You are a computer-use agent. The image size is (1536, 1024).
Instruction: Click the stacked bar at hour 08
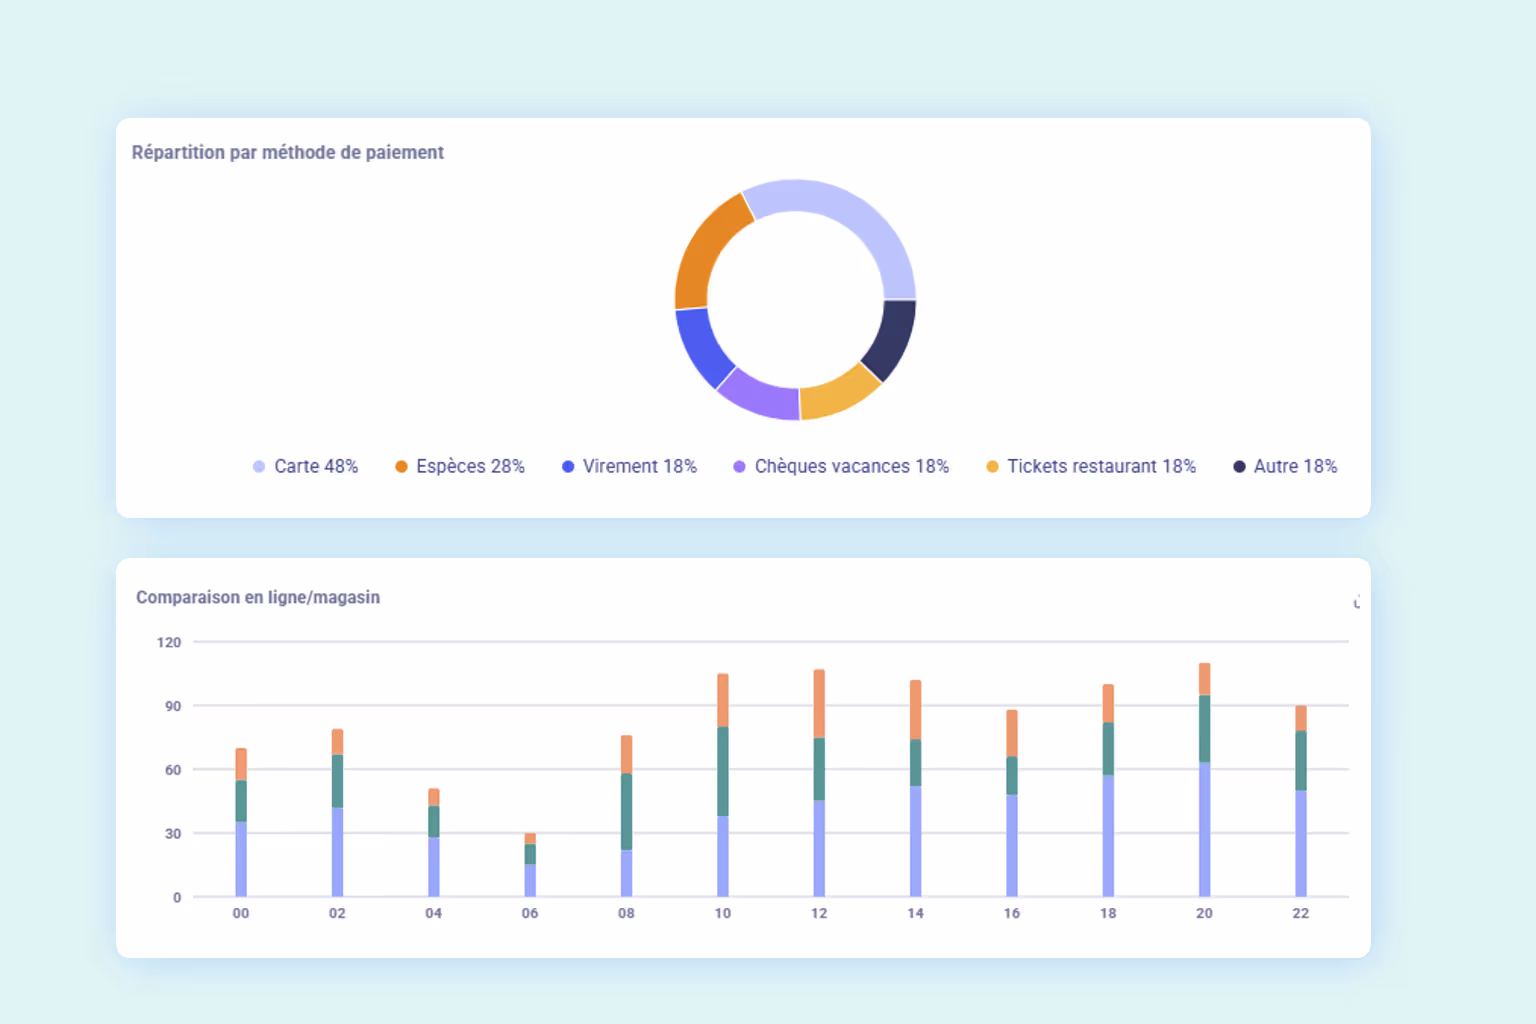coord(626,816)
